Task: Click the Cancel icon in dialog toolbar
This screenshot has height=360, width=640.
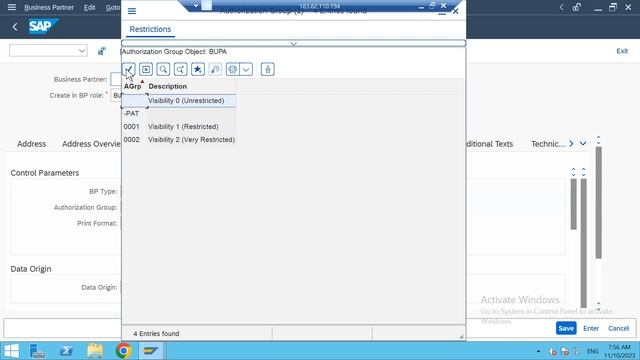Action: [146, 69]
